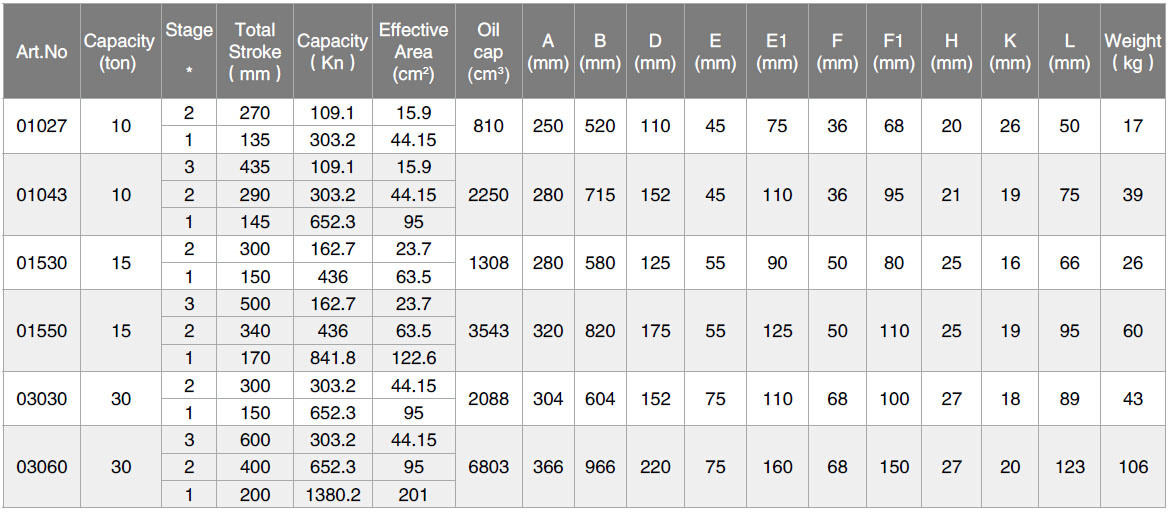The width and height of the screenshot is (1170, 513).
Task: Click the Effective Area column header
Action: (413, 51)
